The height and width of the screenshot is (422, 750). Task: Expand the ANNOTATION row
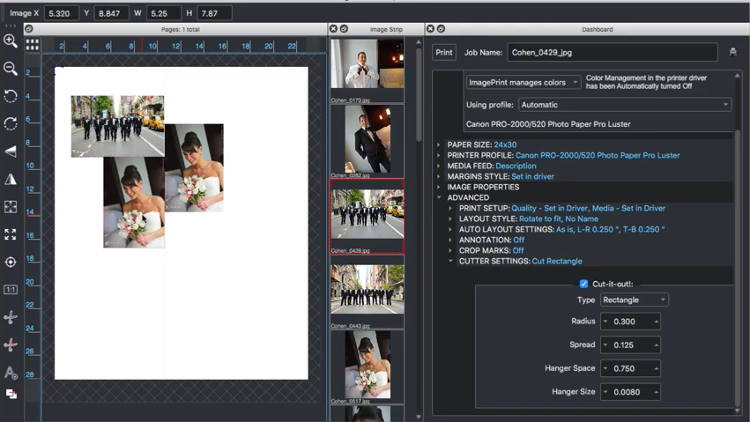coord(450,240)
